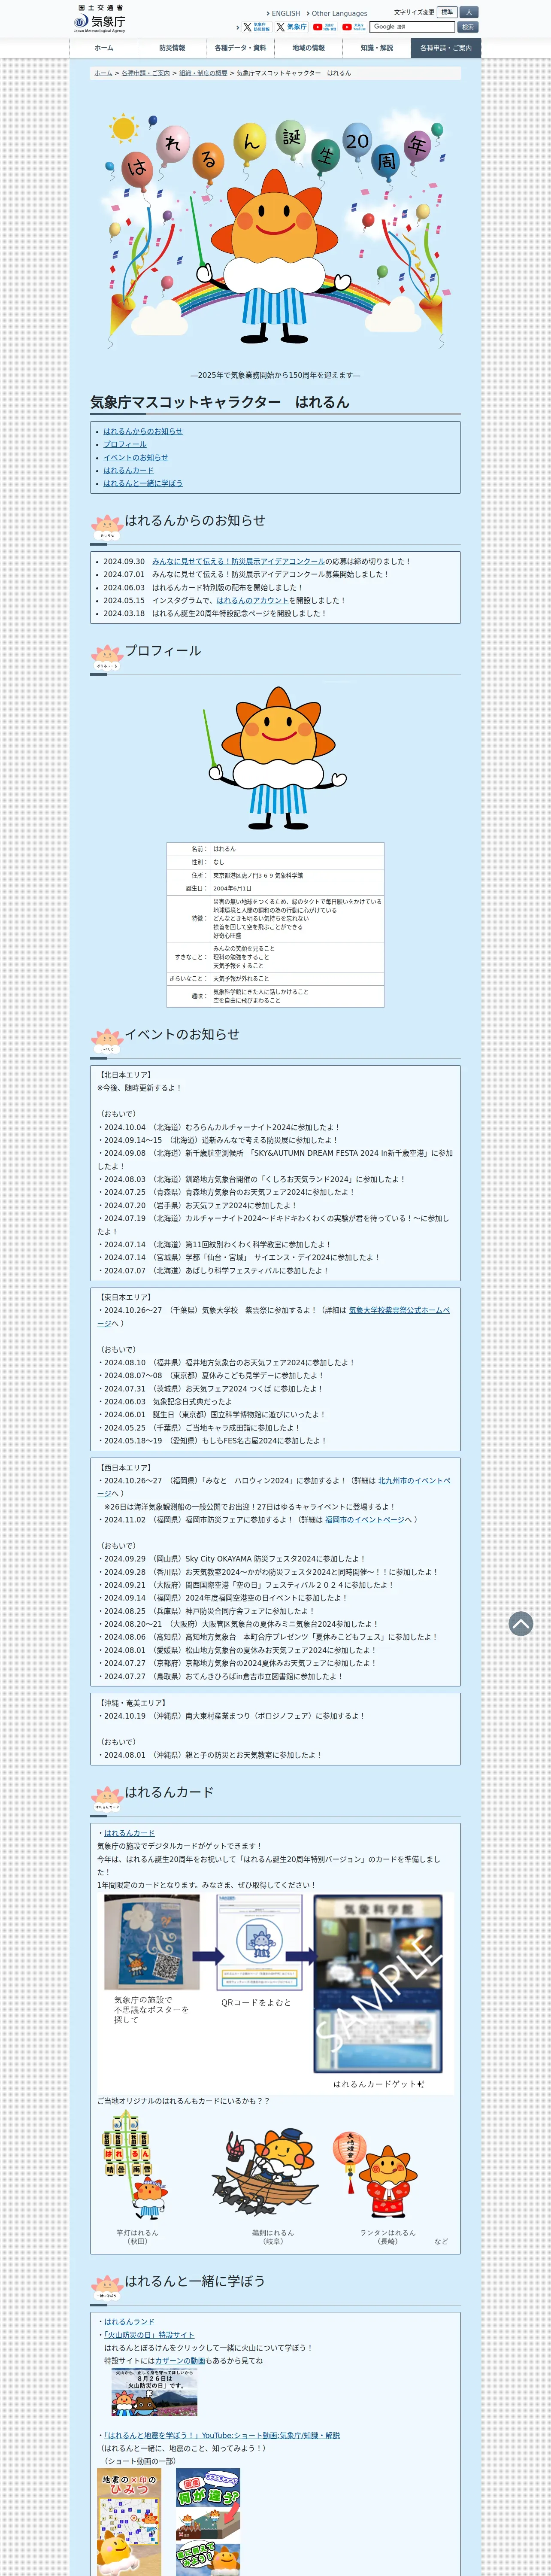
Task: Jump to はれるんと一緒に学ぼう in contents list
Action: 143,483
